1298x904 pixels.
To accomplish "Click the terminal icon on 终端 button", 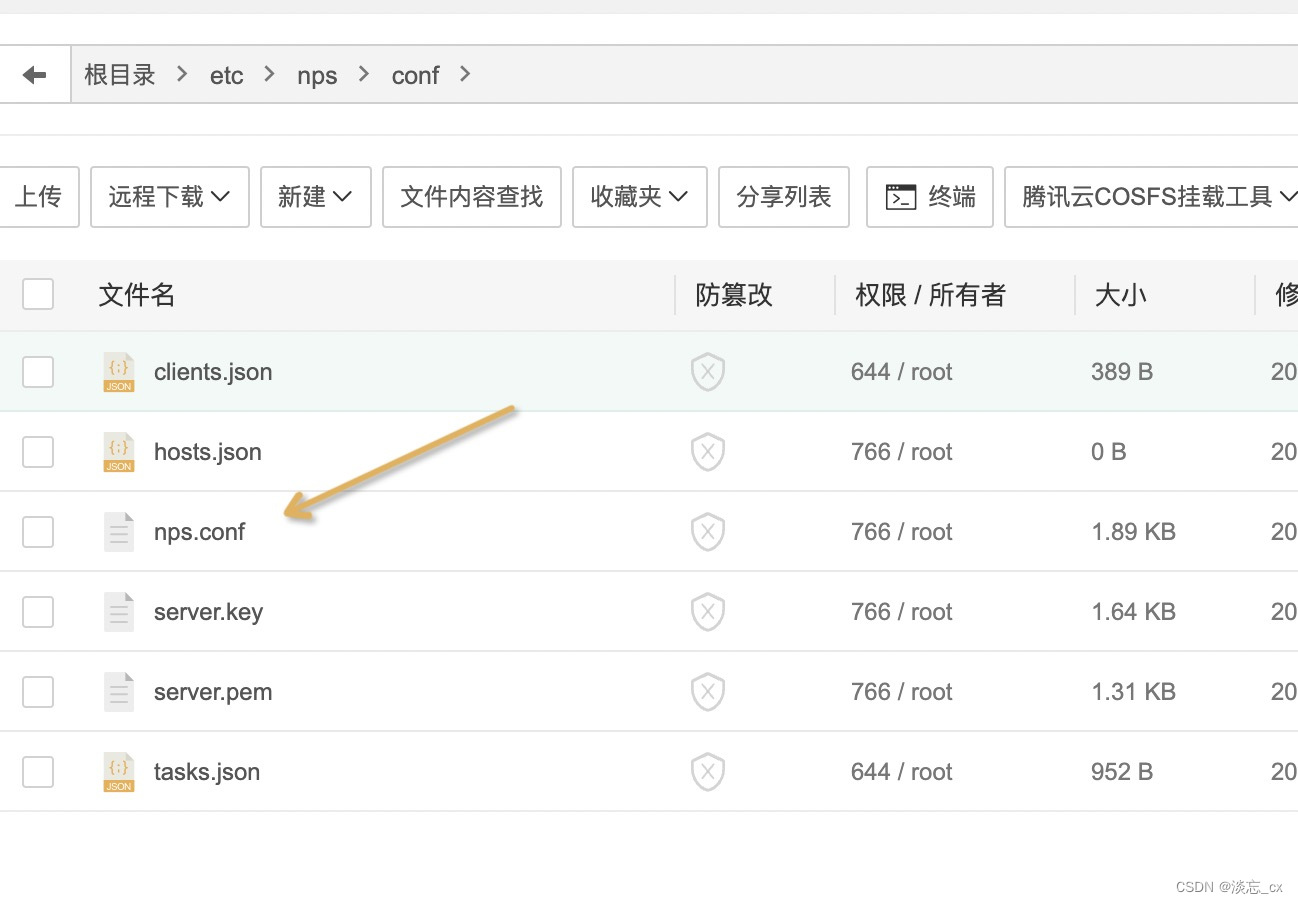I will click(901, 197).
